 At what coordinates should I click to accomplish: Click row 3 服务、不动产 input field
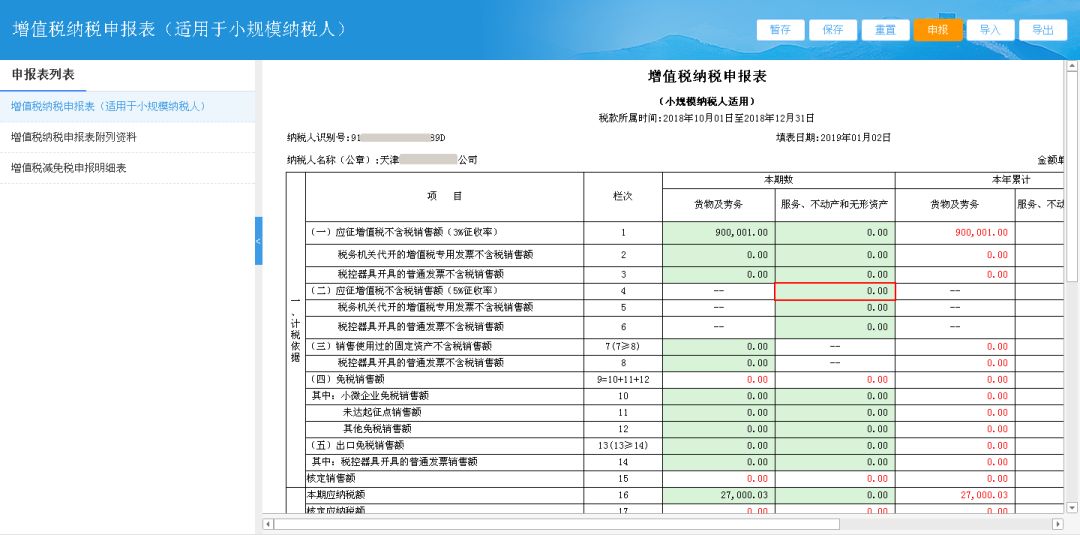[835, 274]
